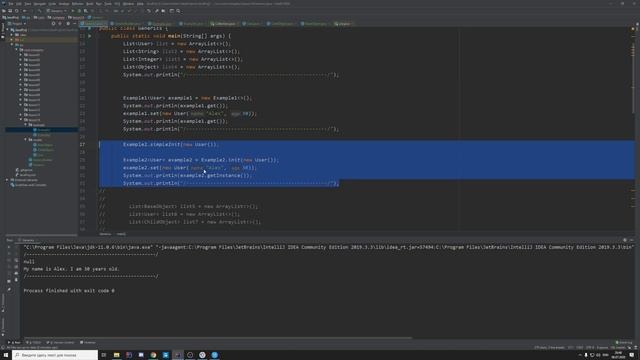Click the Run tool window tab at bottom
Screen dimensions: 640x360
click(14, 342)
